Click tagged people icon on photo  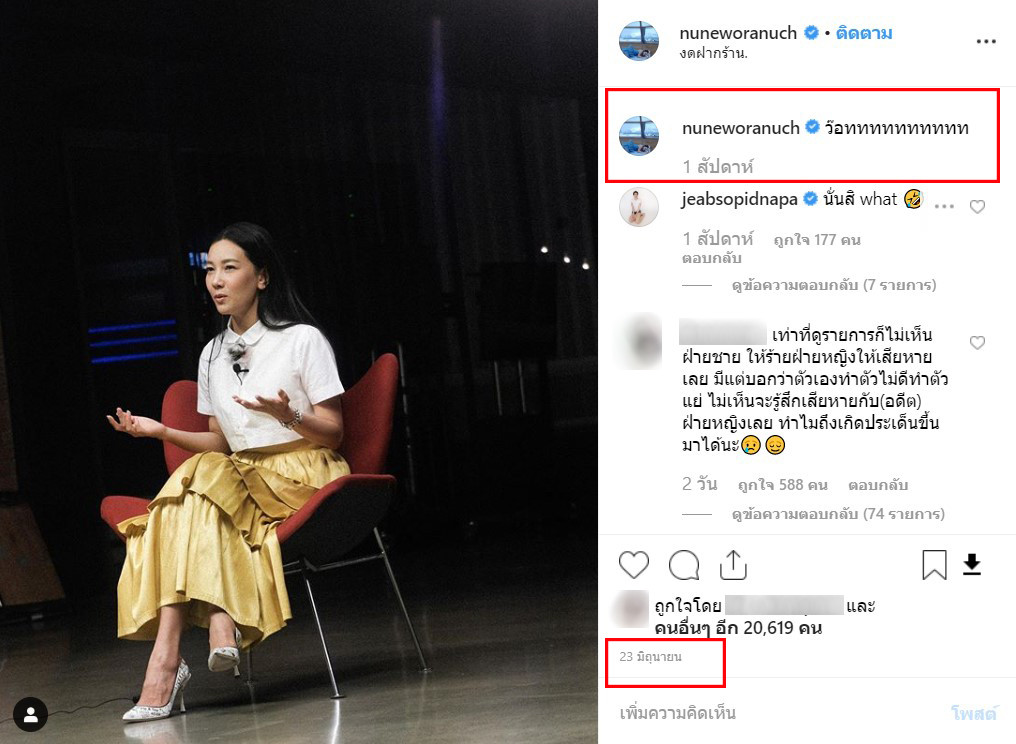point(30,715)
